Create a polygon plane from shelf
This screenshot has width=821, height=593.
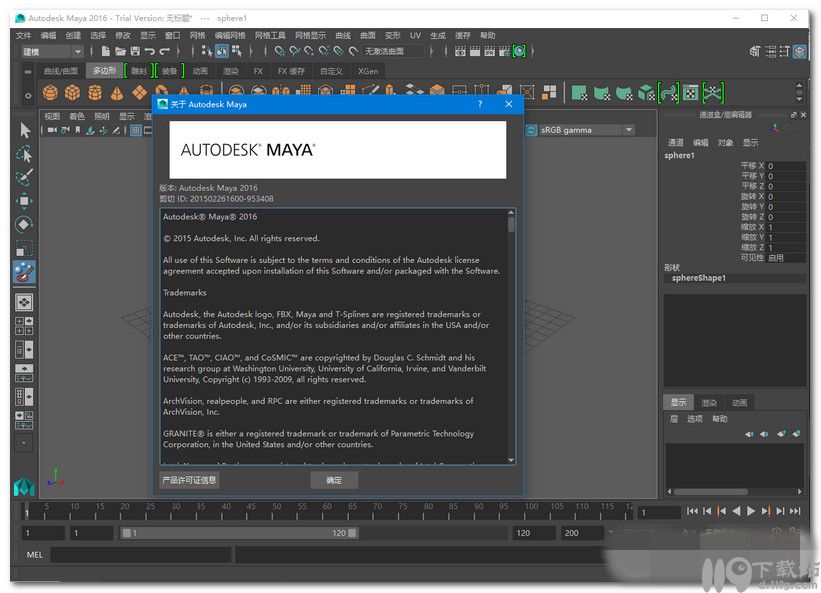point(139,93)
